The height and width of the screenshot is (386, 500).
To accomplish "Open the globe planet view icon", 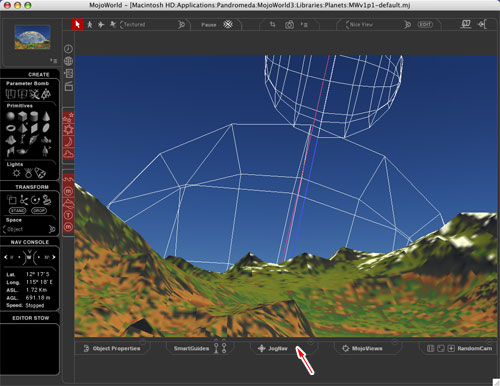I will coord(68,61).
